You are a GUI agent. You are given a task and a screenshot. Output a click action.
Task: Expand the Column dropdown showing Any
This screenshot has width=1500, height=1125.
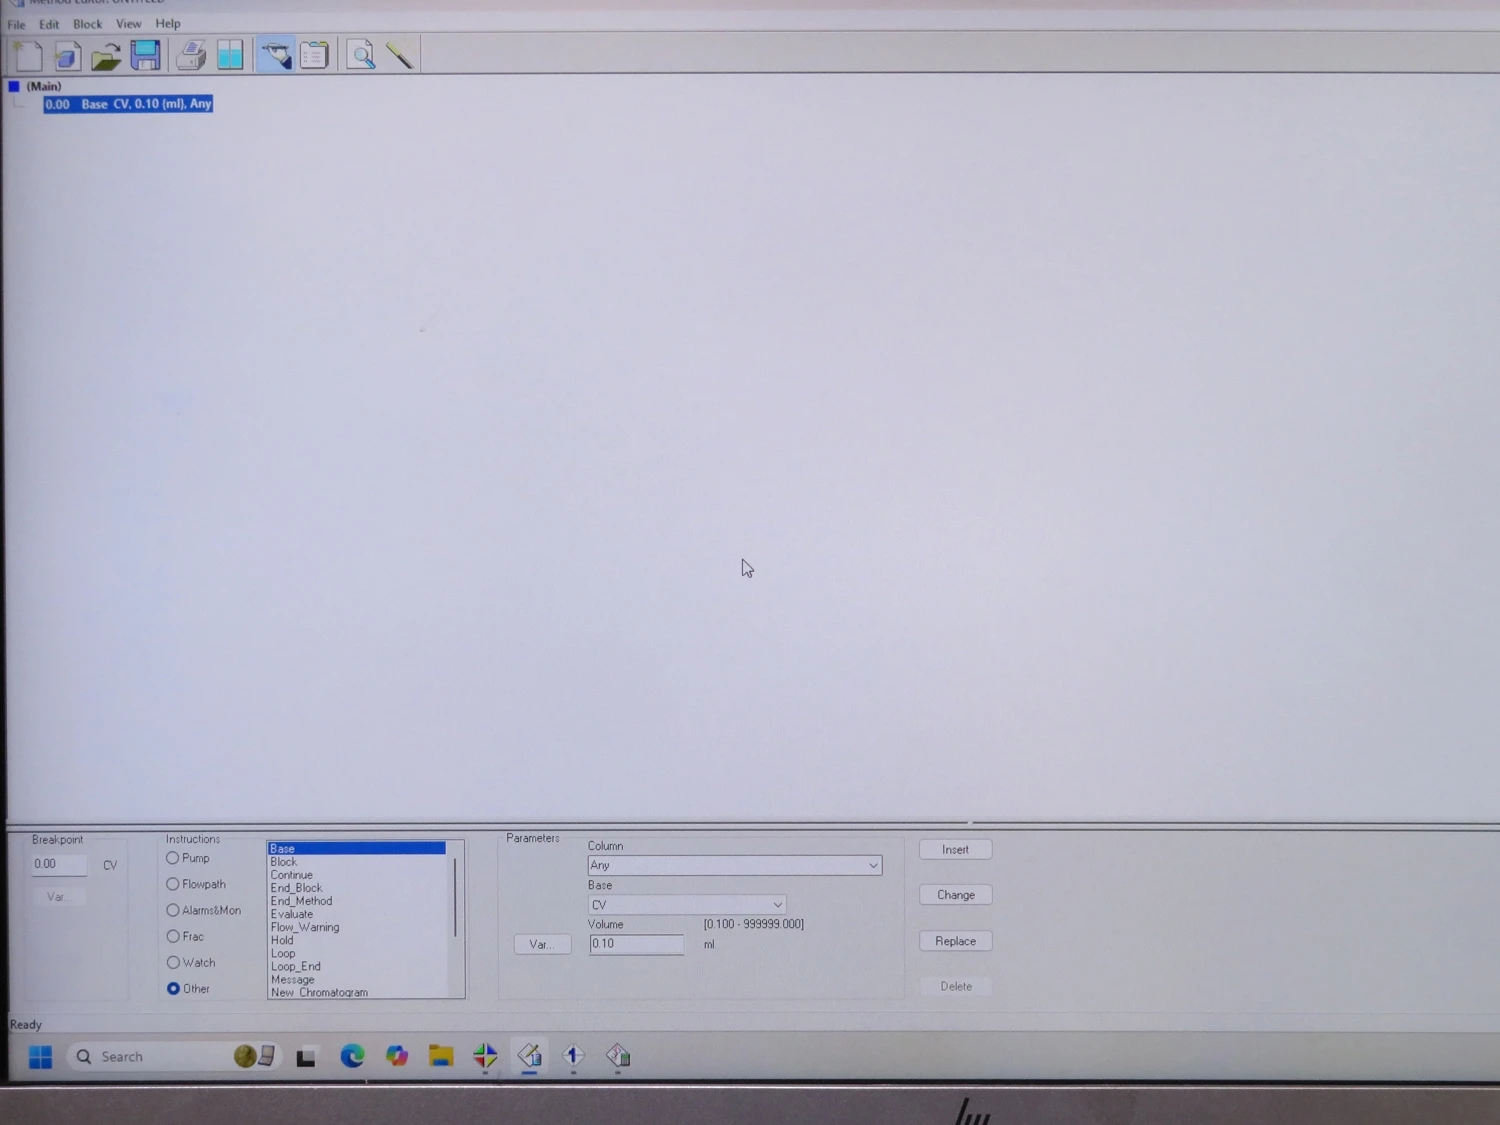[872, 865]
